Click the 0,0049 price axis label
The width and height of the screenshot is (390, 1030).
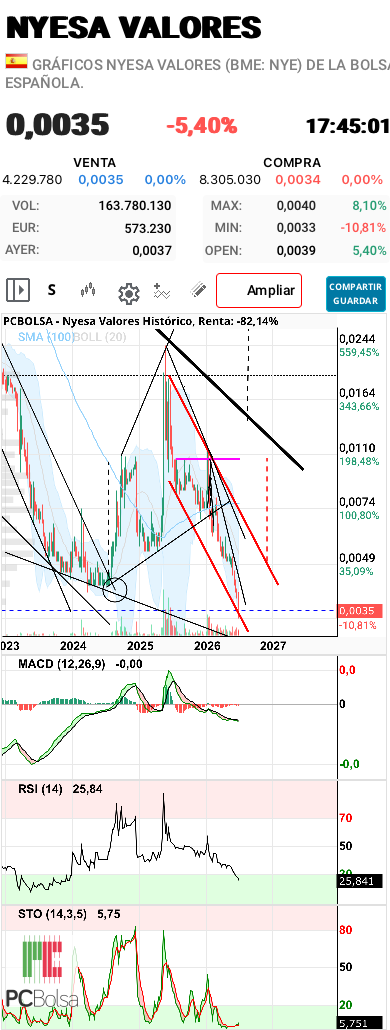pyautogui.click(x=356, y=558)
